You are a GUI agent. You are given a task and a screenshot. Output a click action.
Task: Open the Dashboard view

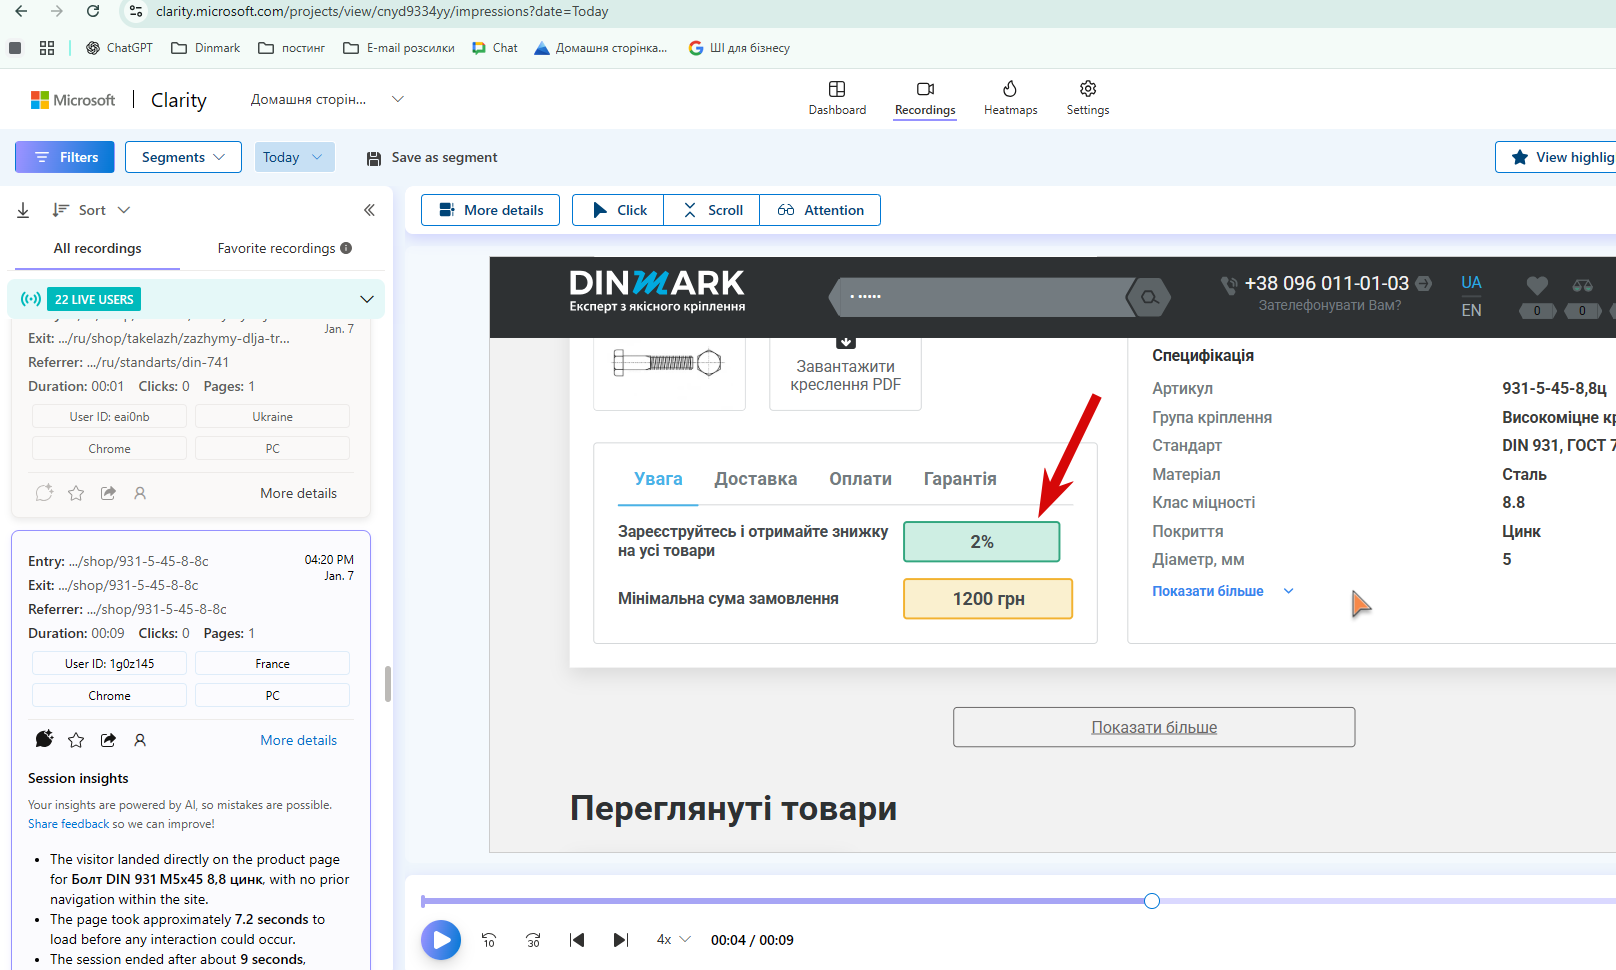(x=837, y=98)
